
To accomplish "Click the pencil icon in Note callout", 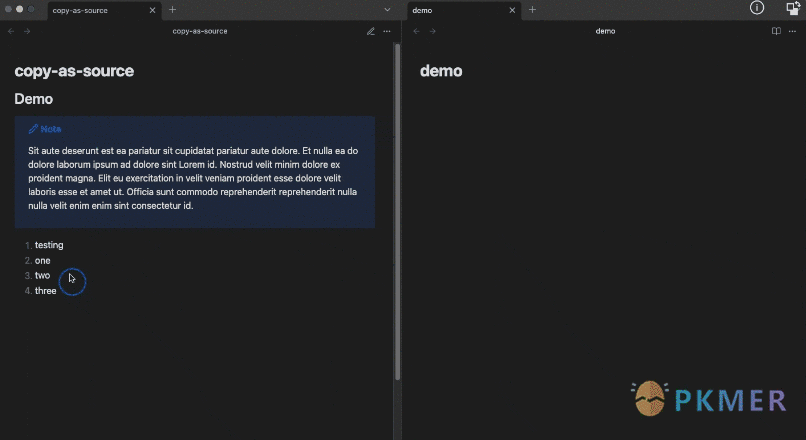I will tap(33, 129).
